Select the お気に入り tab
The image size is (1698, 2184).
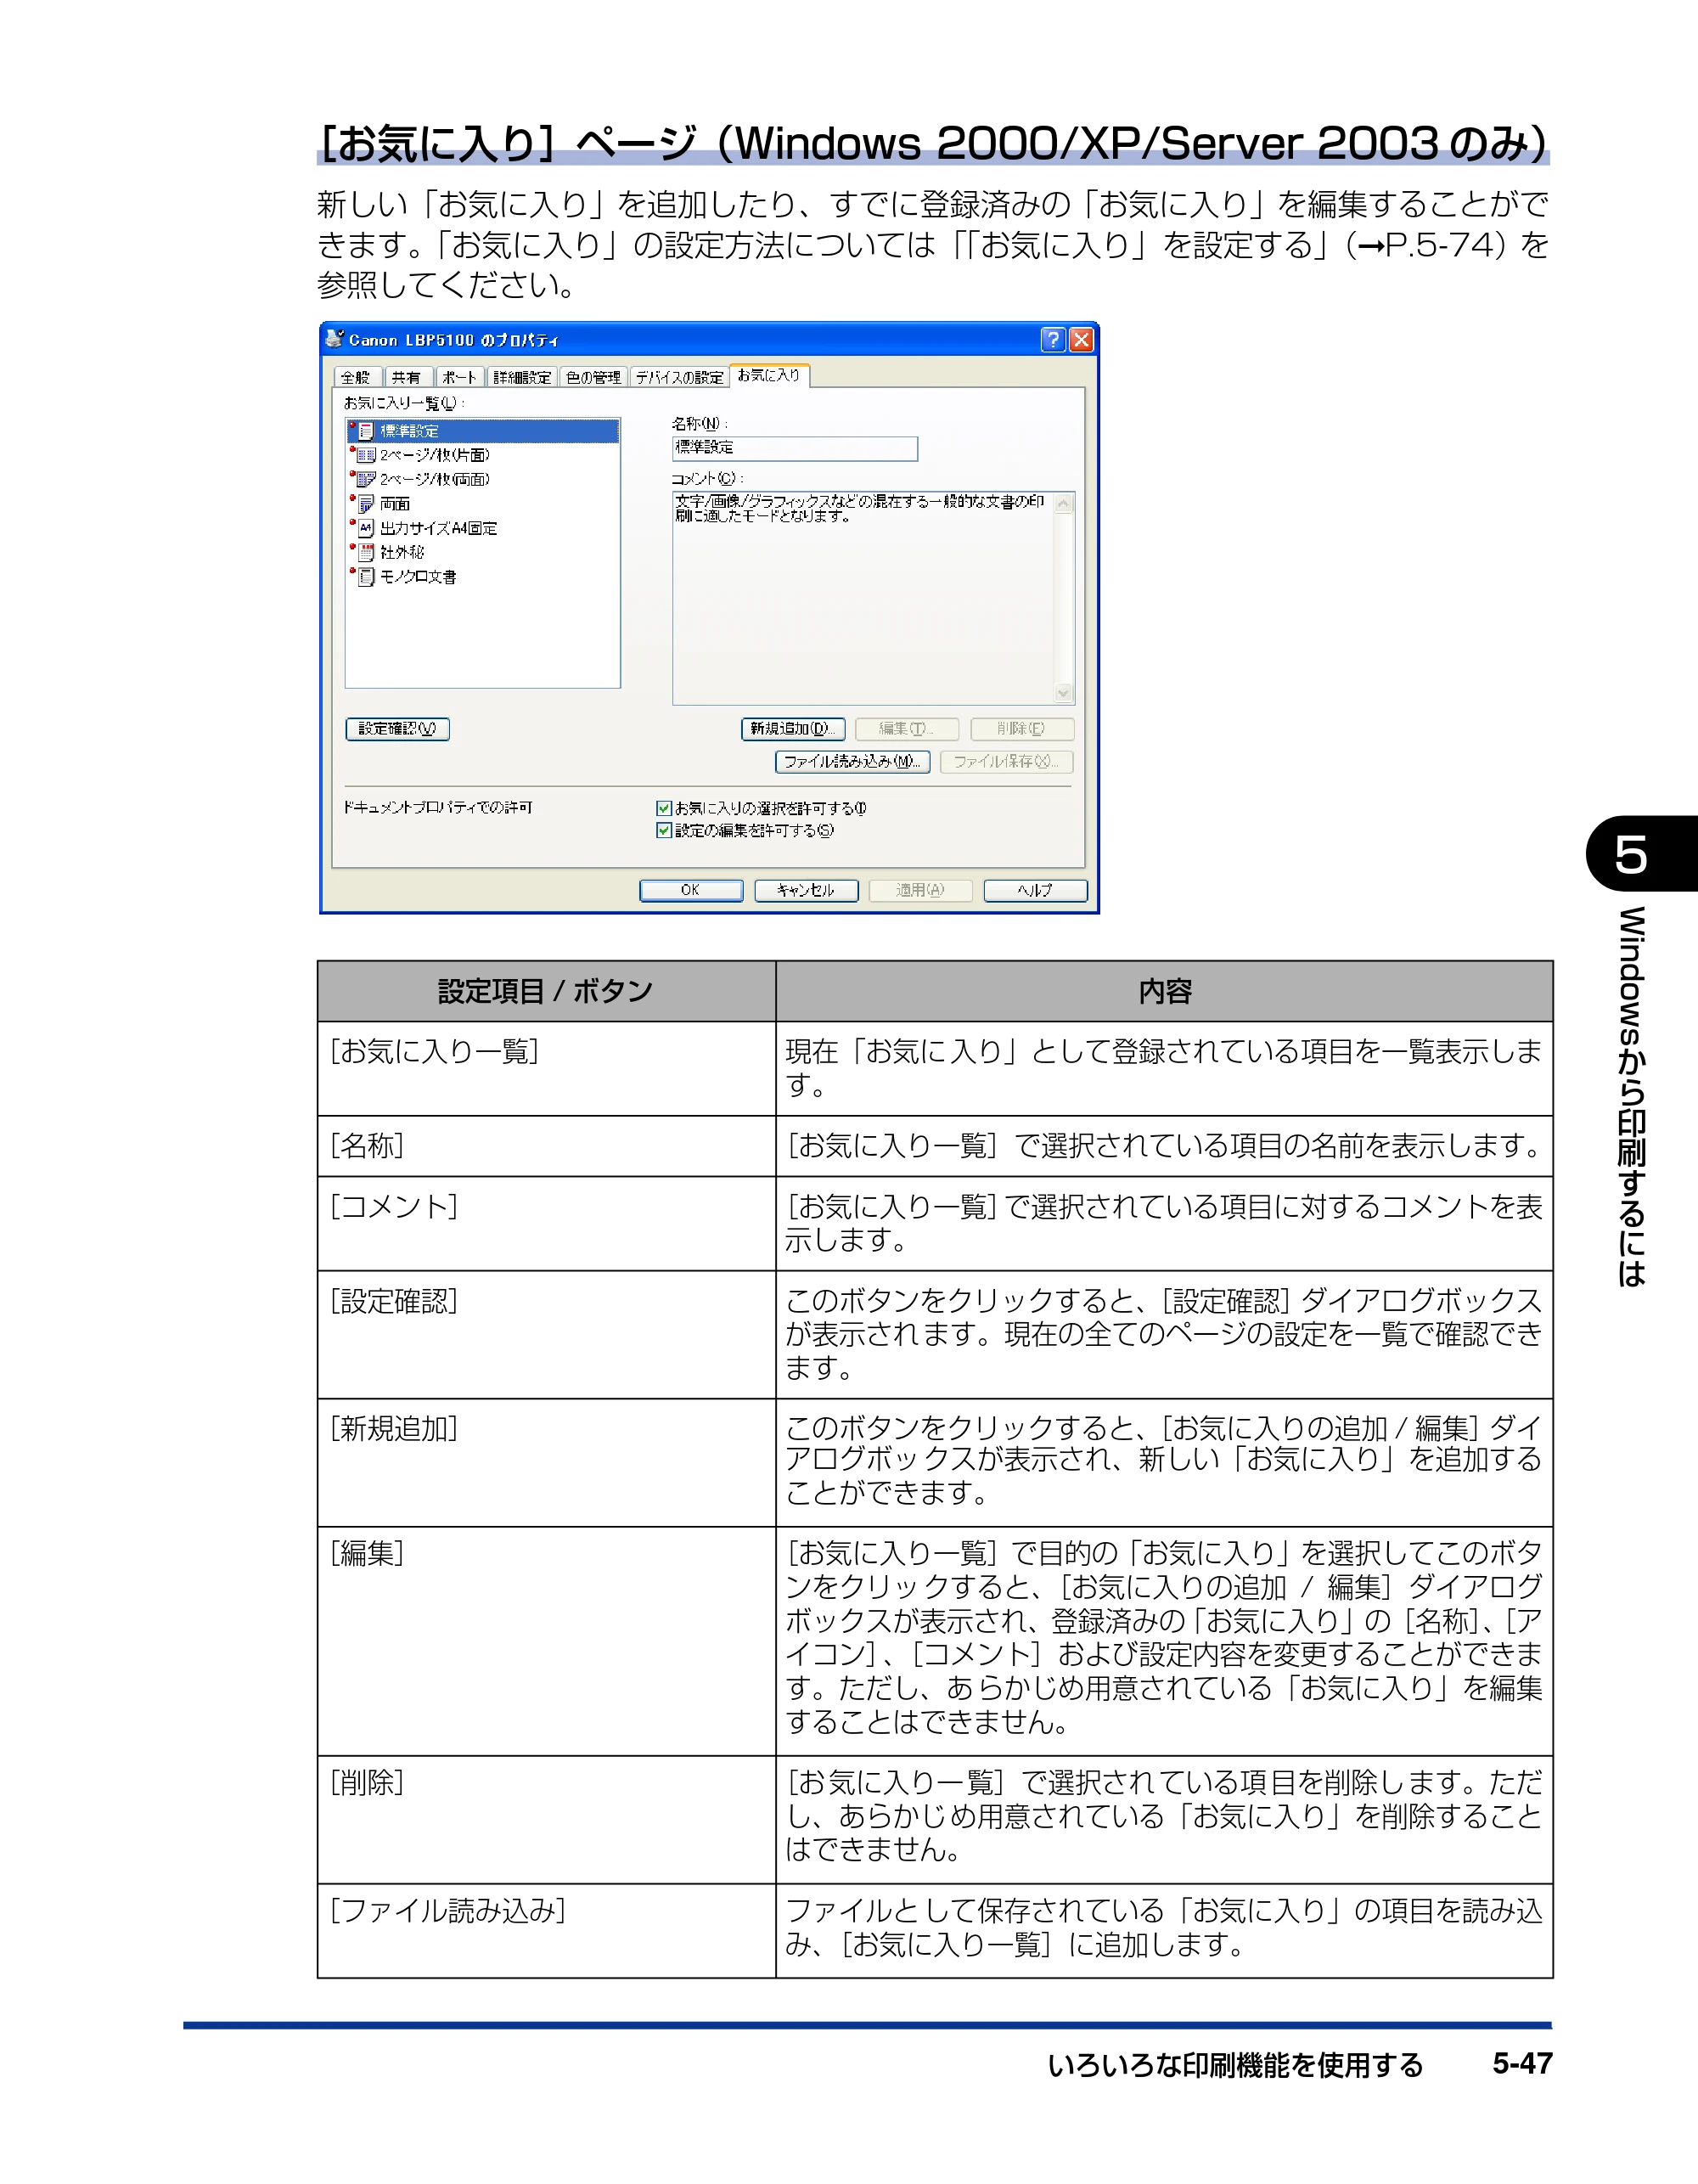(769, 375)
